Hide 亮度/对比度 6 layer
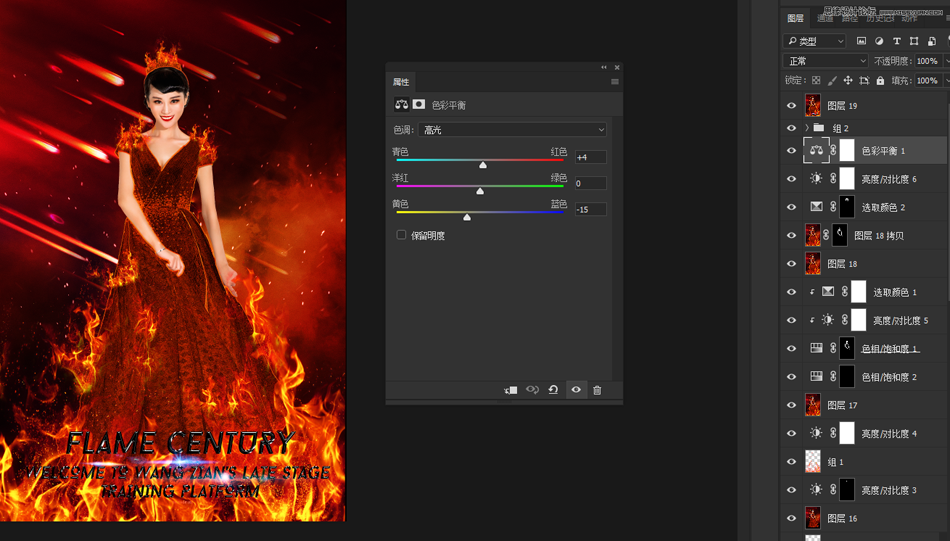The width and height of the screenshot is (950, 541). (791, 179)
